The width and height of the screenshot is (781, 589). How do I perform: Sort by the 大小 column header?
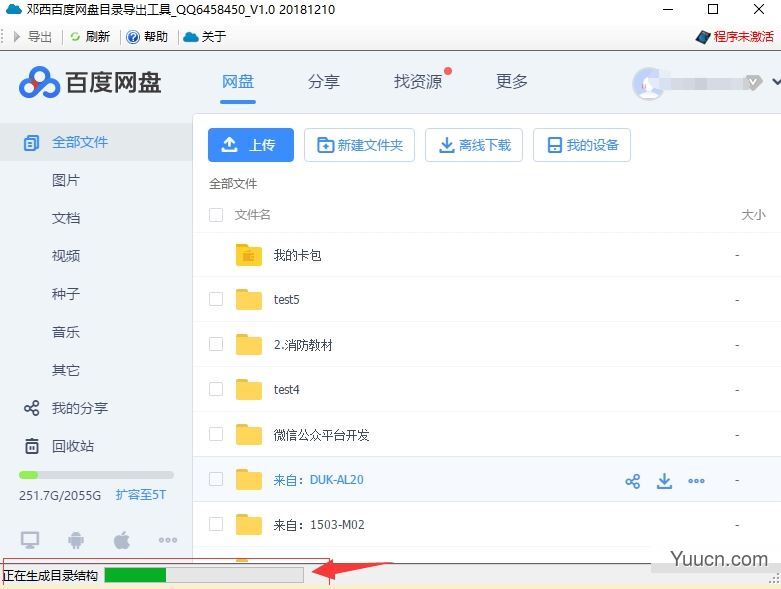click(x=753, y=215)
